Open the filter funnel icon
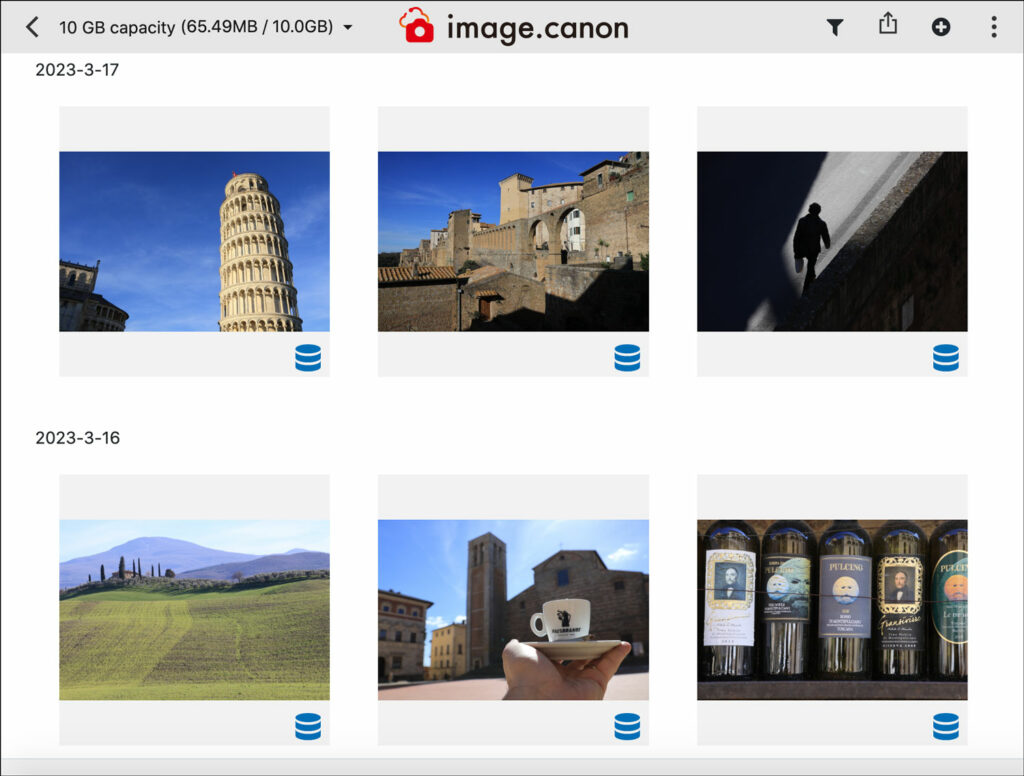 tap(835, 28)
